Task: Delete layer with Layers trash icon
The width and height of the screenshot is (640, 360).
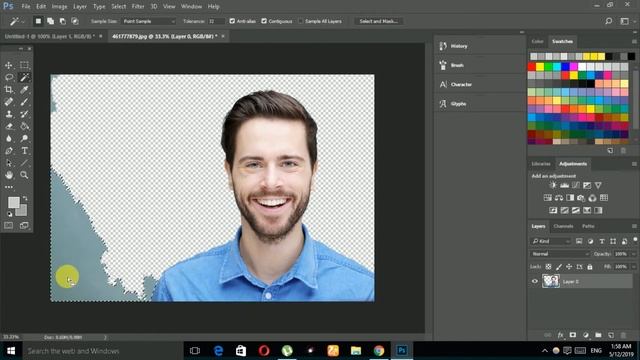Action: point(623,335)
